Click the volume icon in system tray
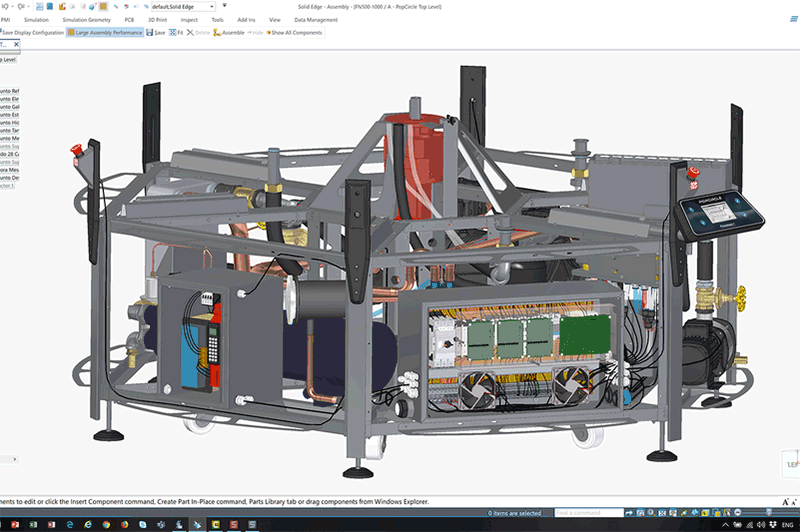This screenshot has width=800, height=532. pyautogui.click(x=761, y=525)
